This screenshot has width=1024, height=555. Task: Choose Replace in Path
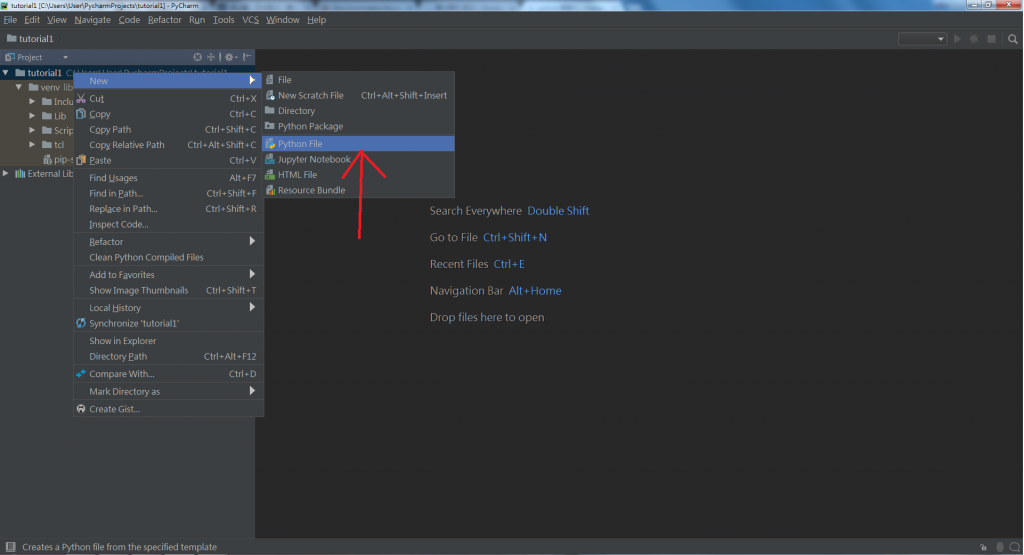[x=168, y=209]
